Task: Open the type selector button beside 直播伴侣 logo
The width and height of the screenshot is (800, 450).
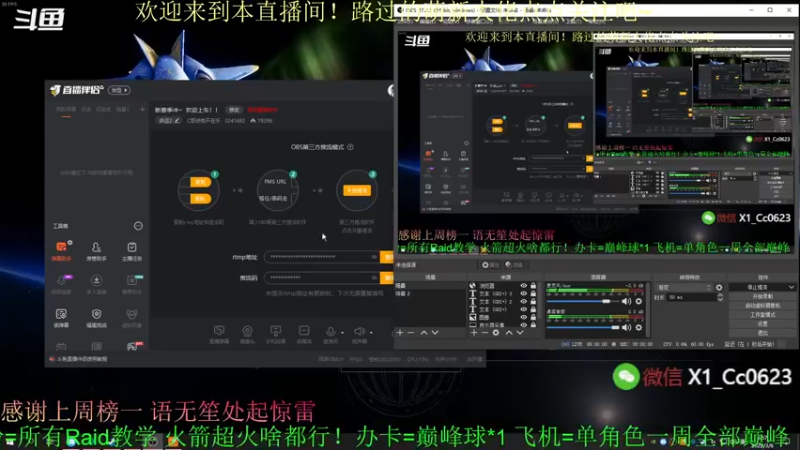Action: pos(119,90)
